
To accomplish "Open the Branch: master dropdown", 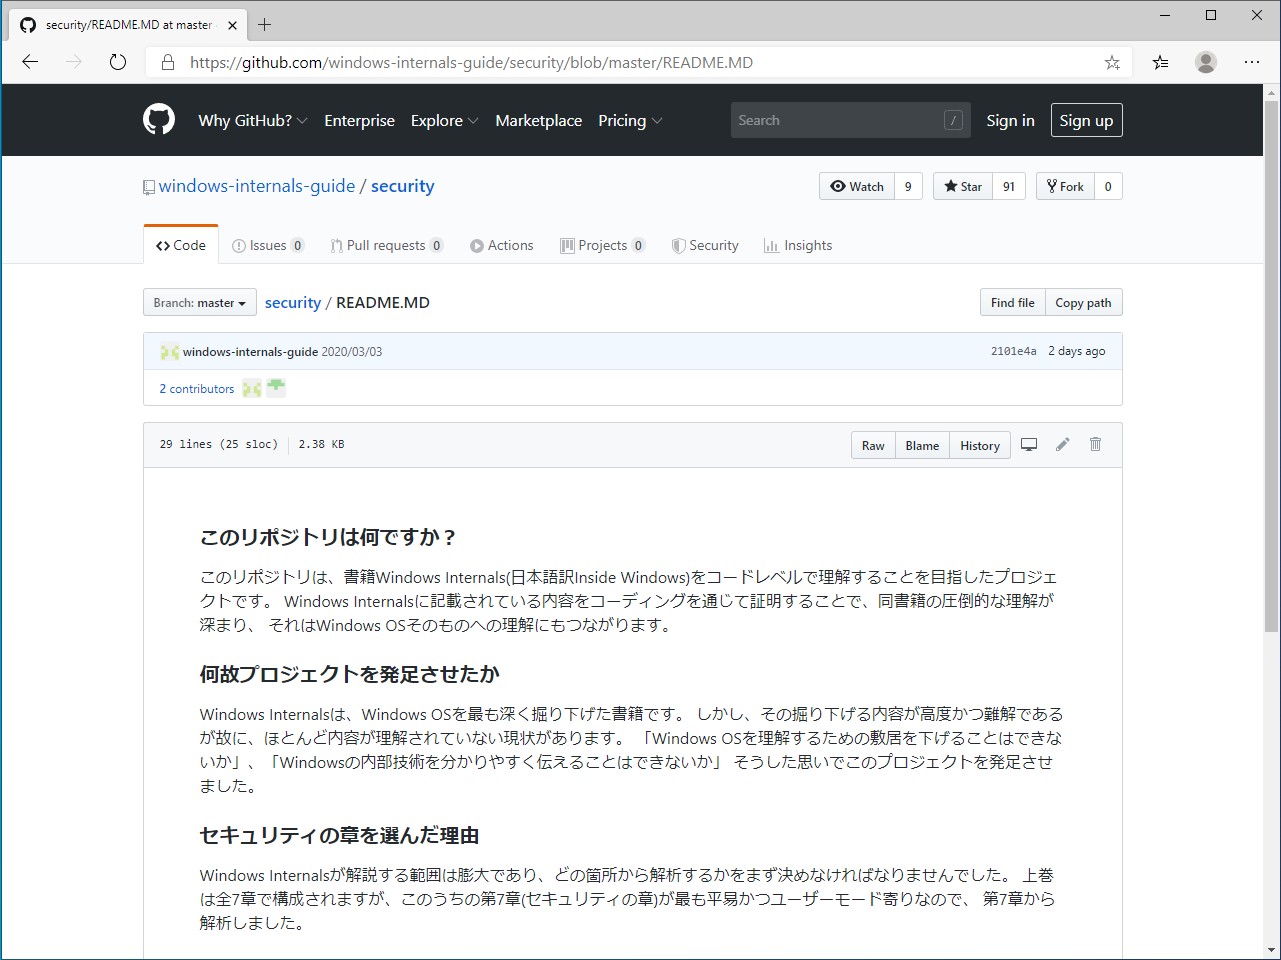I will tap(199, 302).
